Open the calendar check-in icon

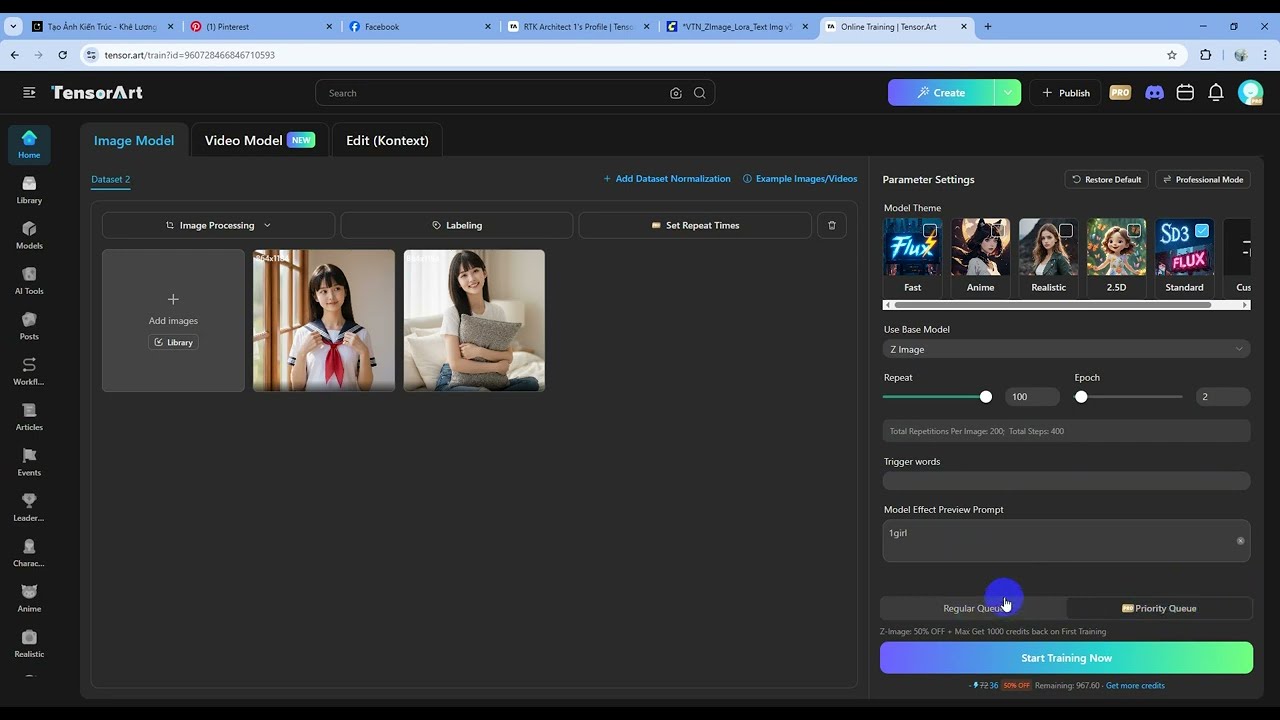1185,92
